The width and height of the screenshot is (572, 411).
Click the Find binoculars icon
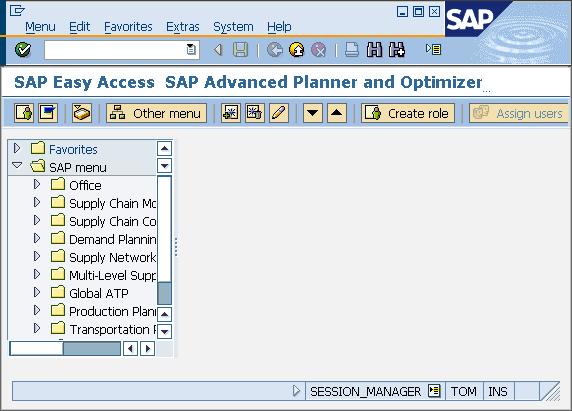(x=374, y=50)
